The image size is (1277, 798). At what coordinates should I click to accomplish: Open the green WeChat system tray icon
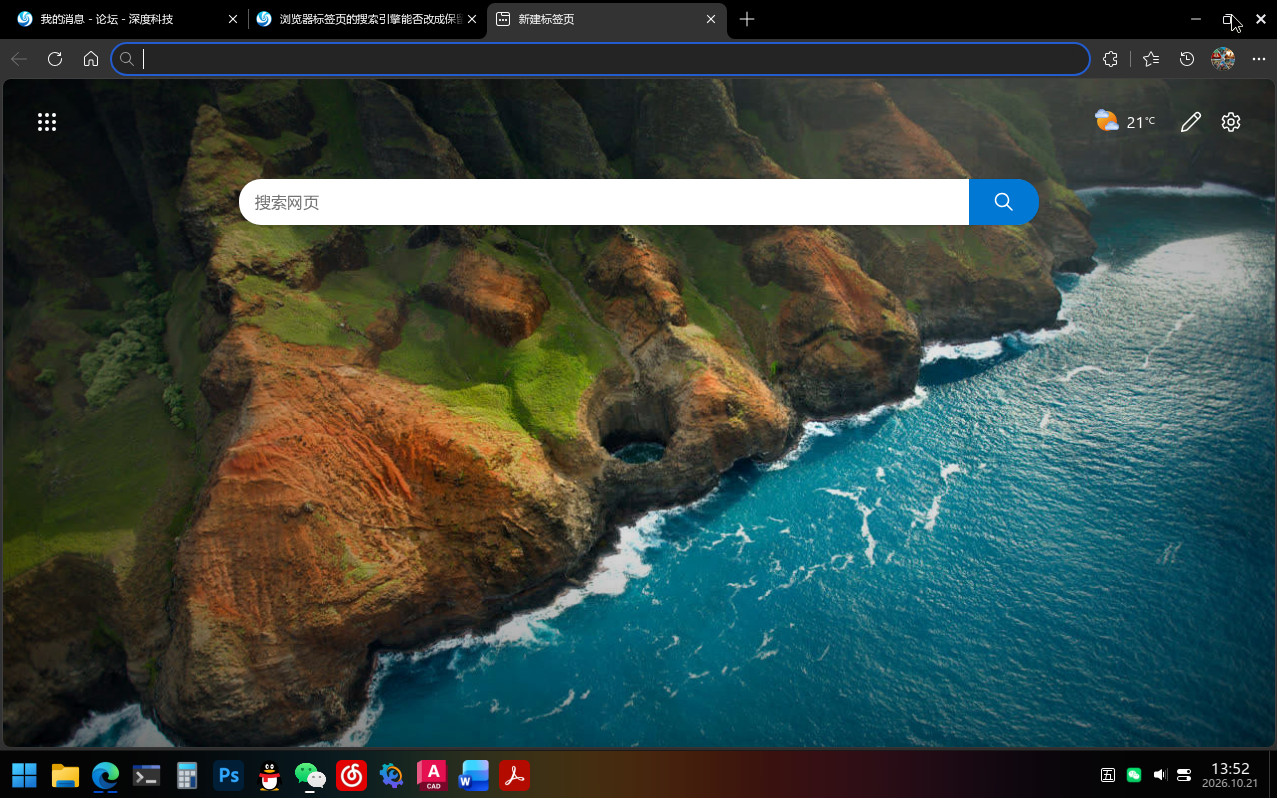1134,775
